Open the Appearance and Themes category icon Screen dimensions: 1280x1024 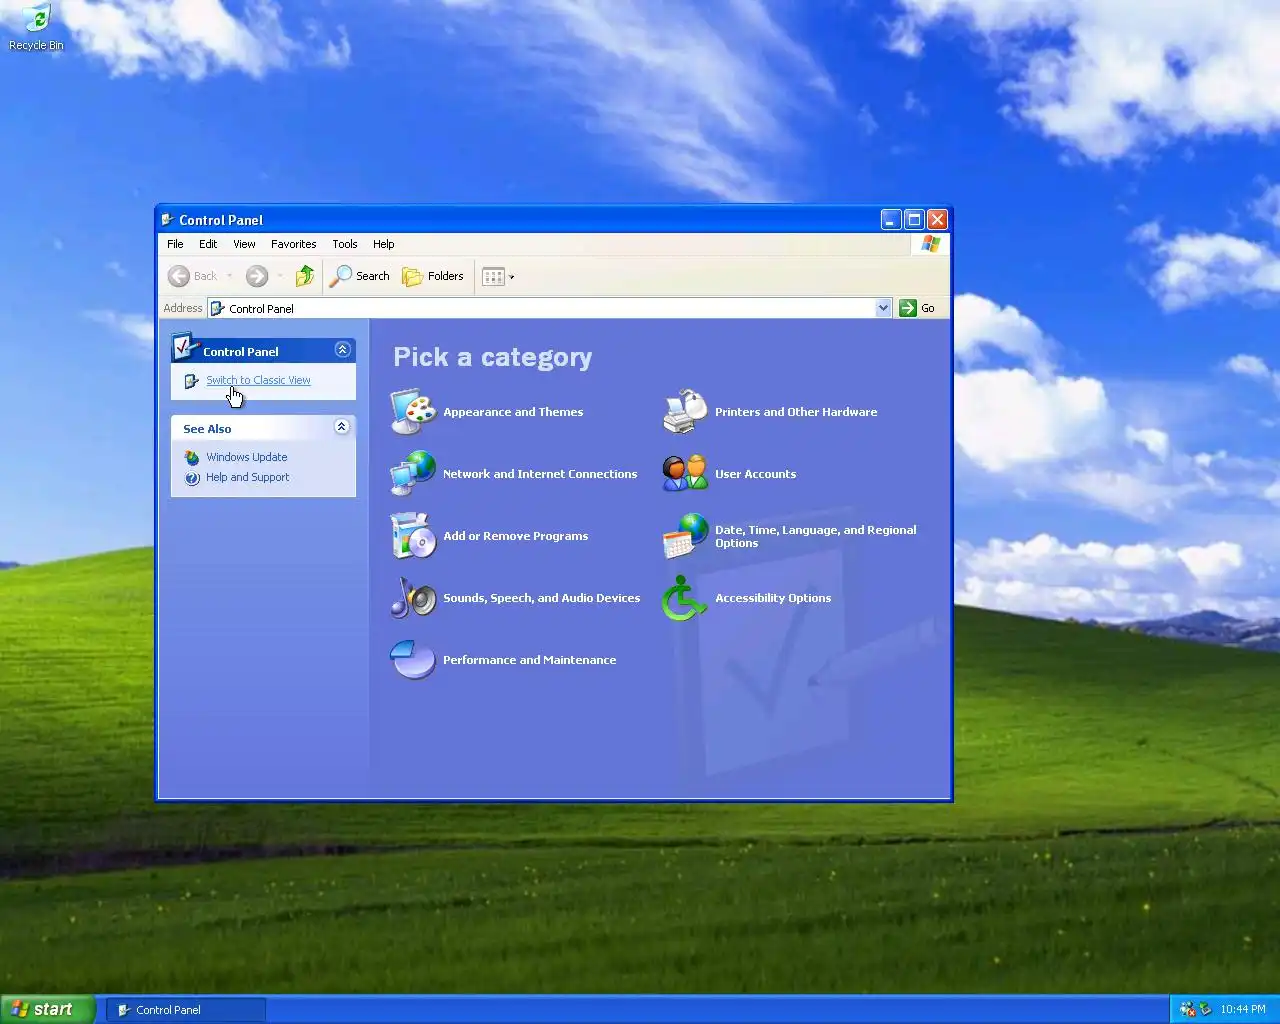click(x=413, y=412)
